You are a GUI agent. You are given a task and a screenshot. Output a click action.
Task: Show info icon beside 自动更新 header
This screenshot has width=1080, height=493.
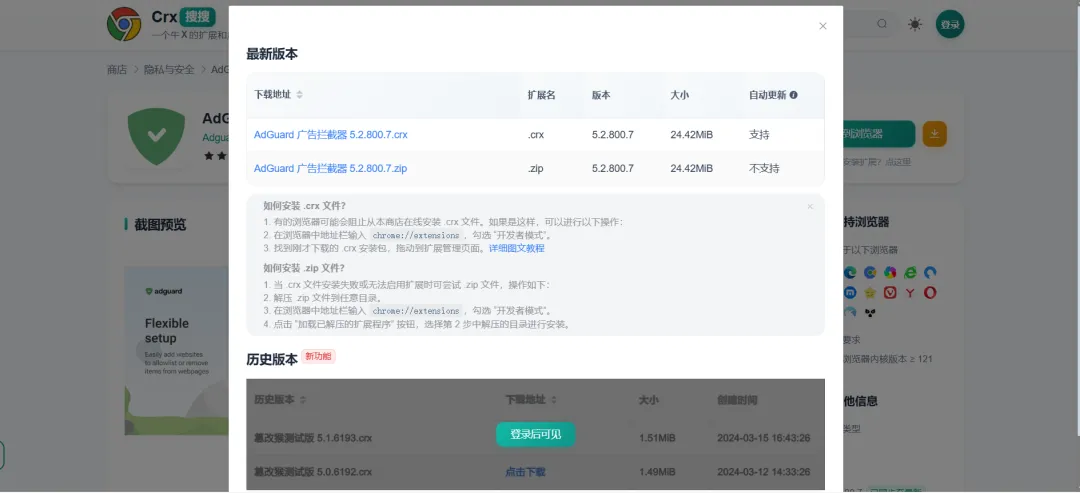[x=793, y=95]
